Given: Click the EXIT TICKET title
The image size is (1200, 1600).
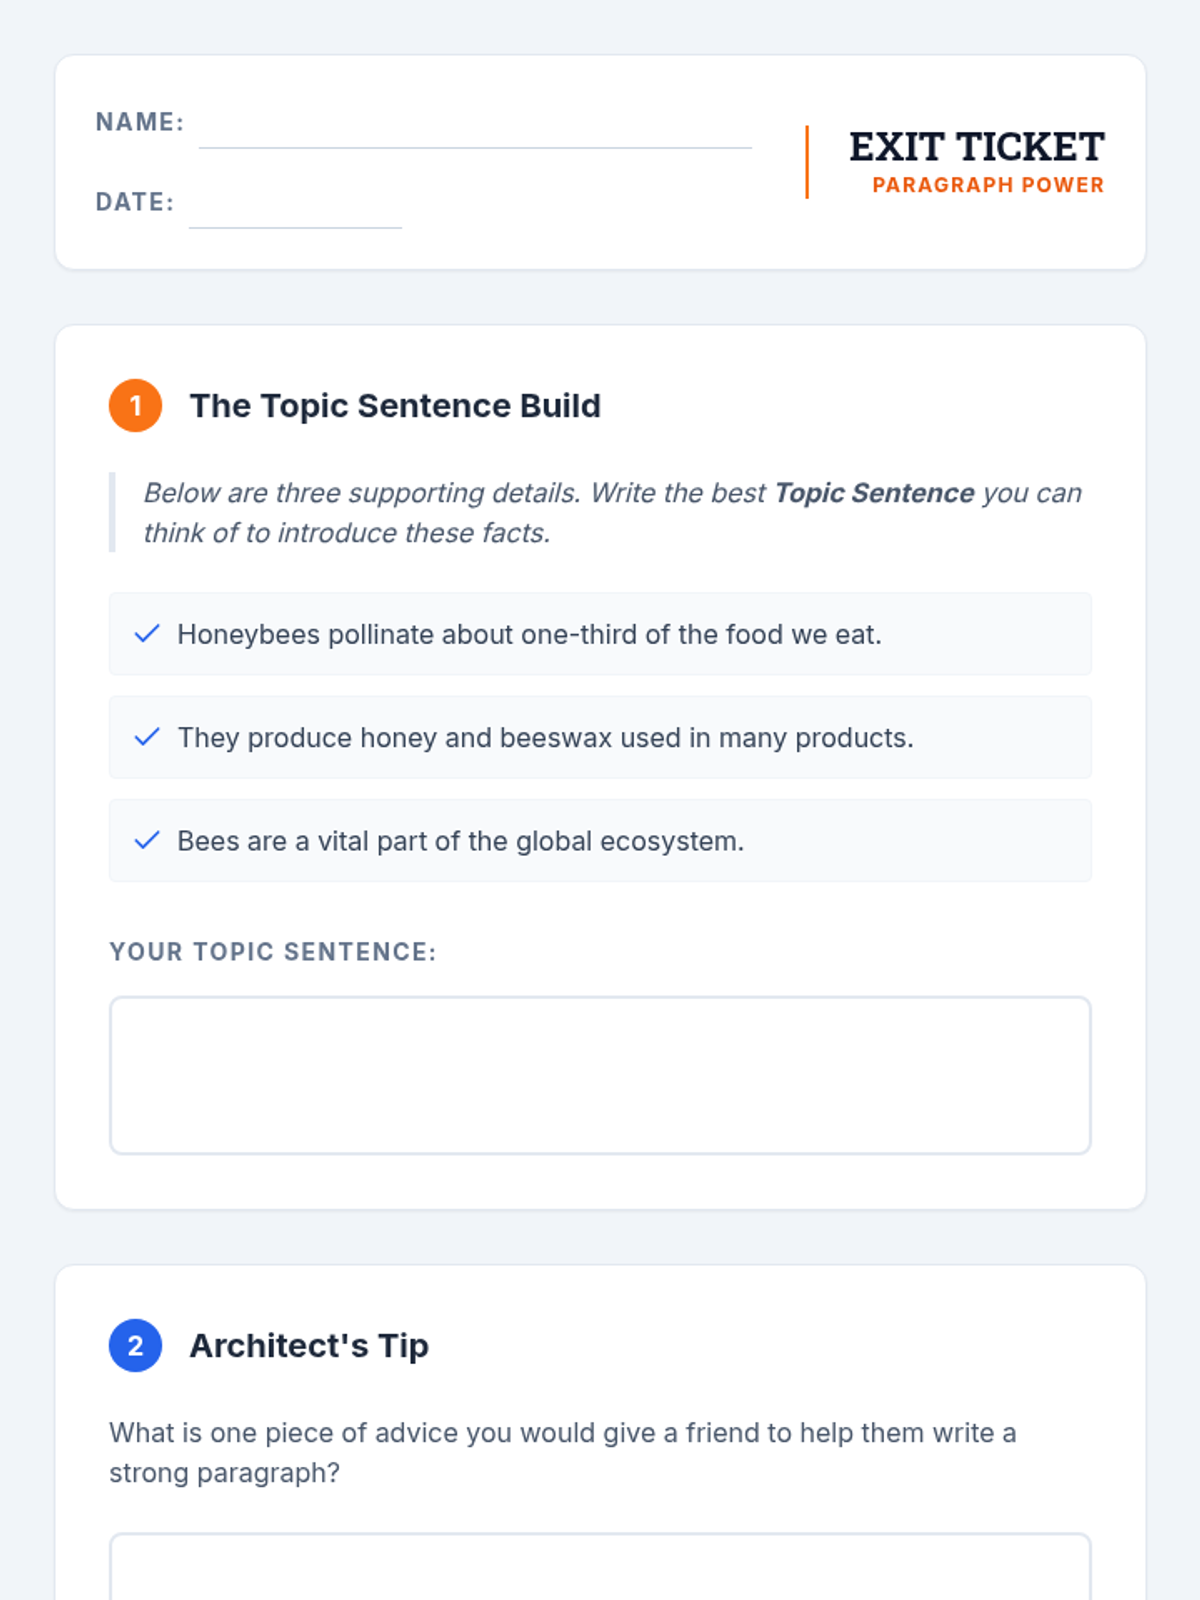Looking at the screenshot, I should point(976,147).
